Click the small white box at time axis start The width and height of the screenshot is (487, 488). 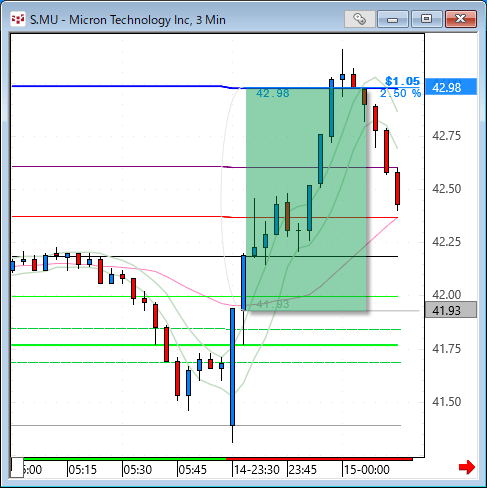pyautogui.click(x=17, y=467)
